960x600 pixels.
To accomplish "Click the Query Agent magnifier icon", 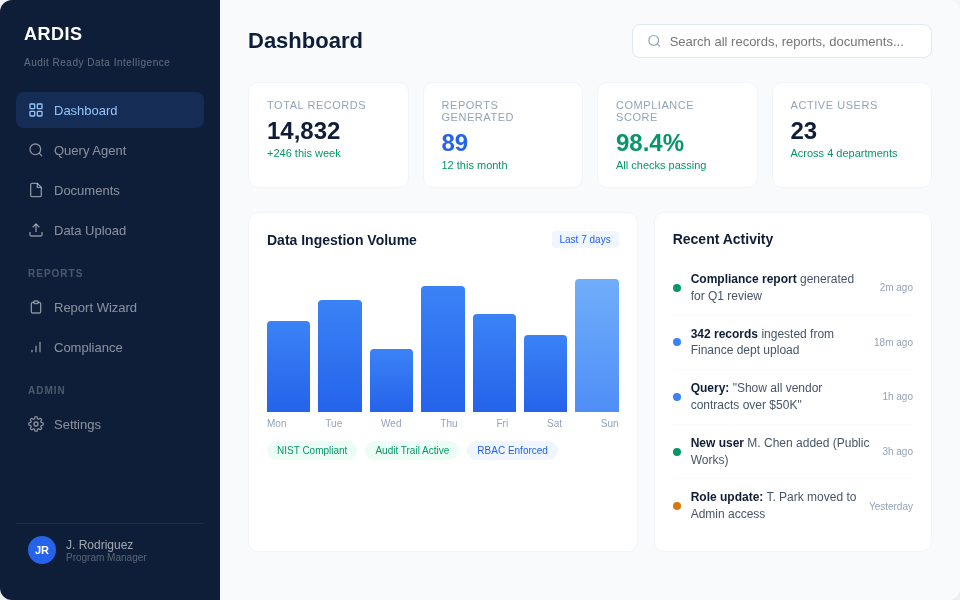I will point(36,150).
